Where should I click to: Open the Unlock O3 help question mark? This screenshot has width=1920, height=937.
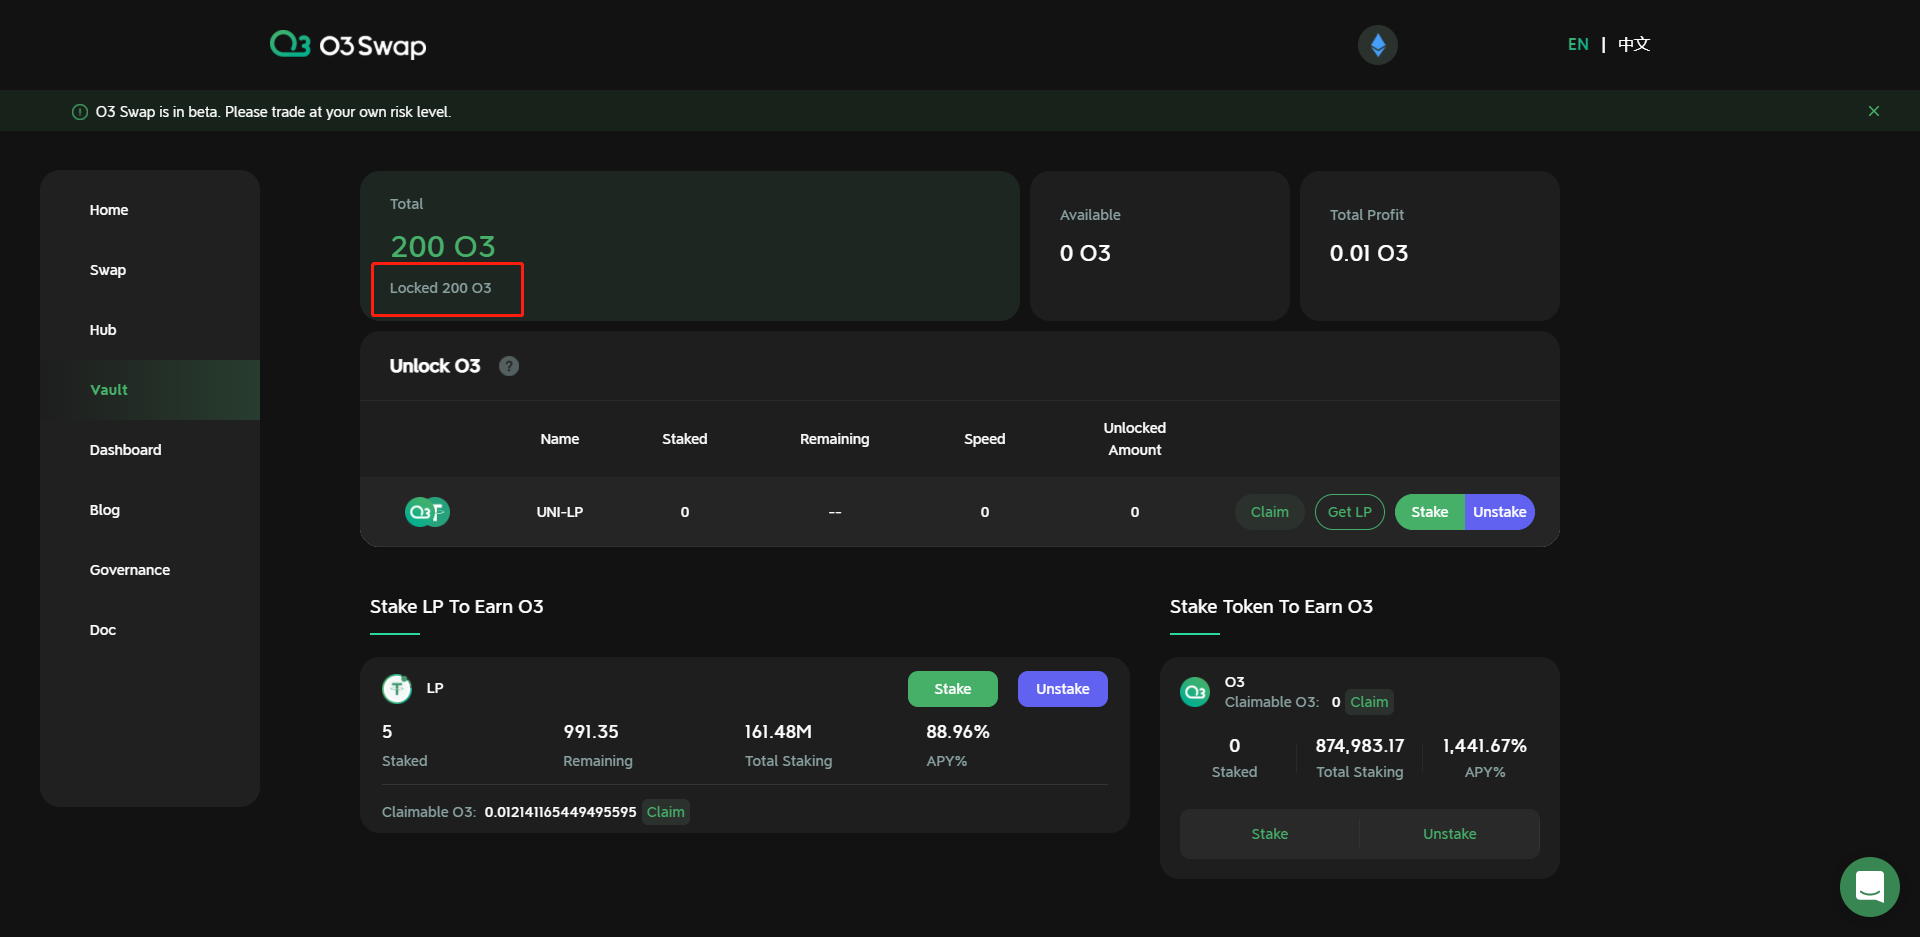pos(509,366)
